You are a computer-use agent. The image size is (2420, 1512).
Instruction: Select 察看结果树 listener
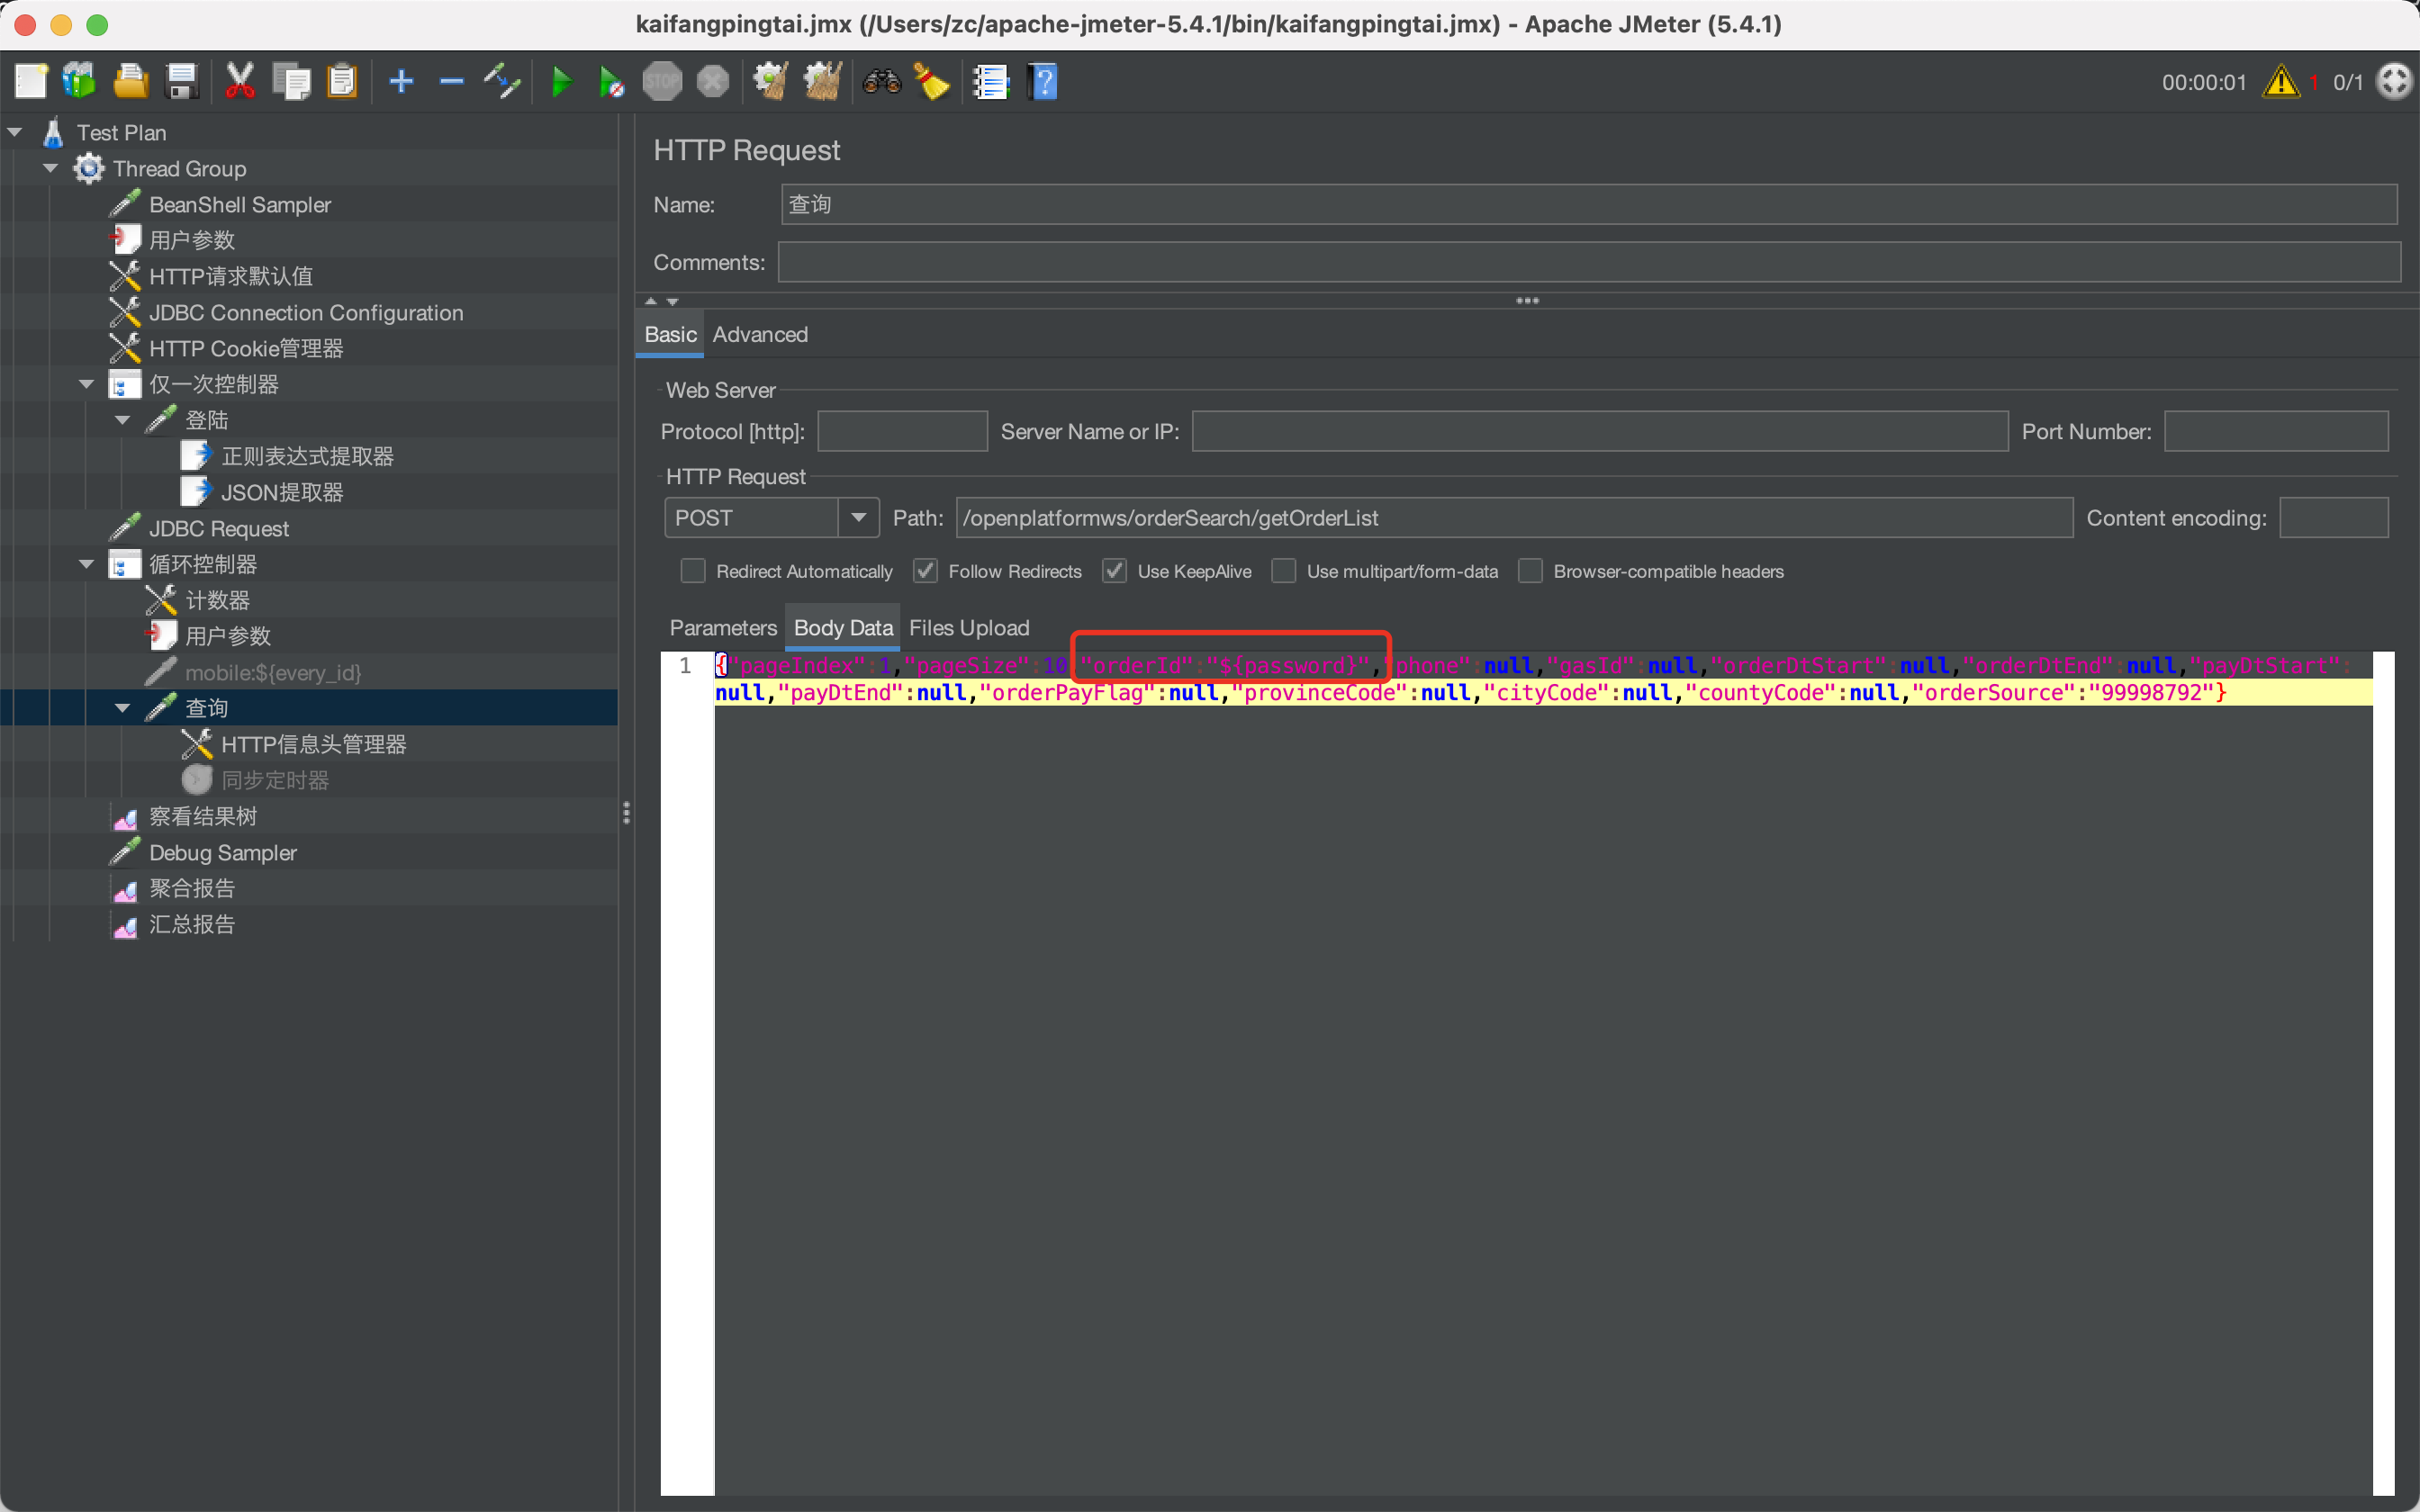pyautogui.click(x=203, y=816)
